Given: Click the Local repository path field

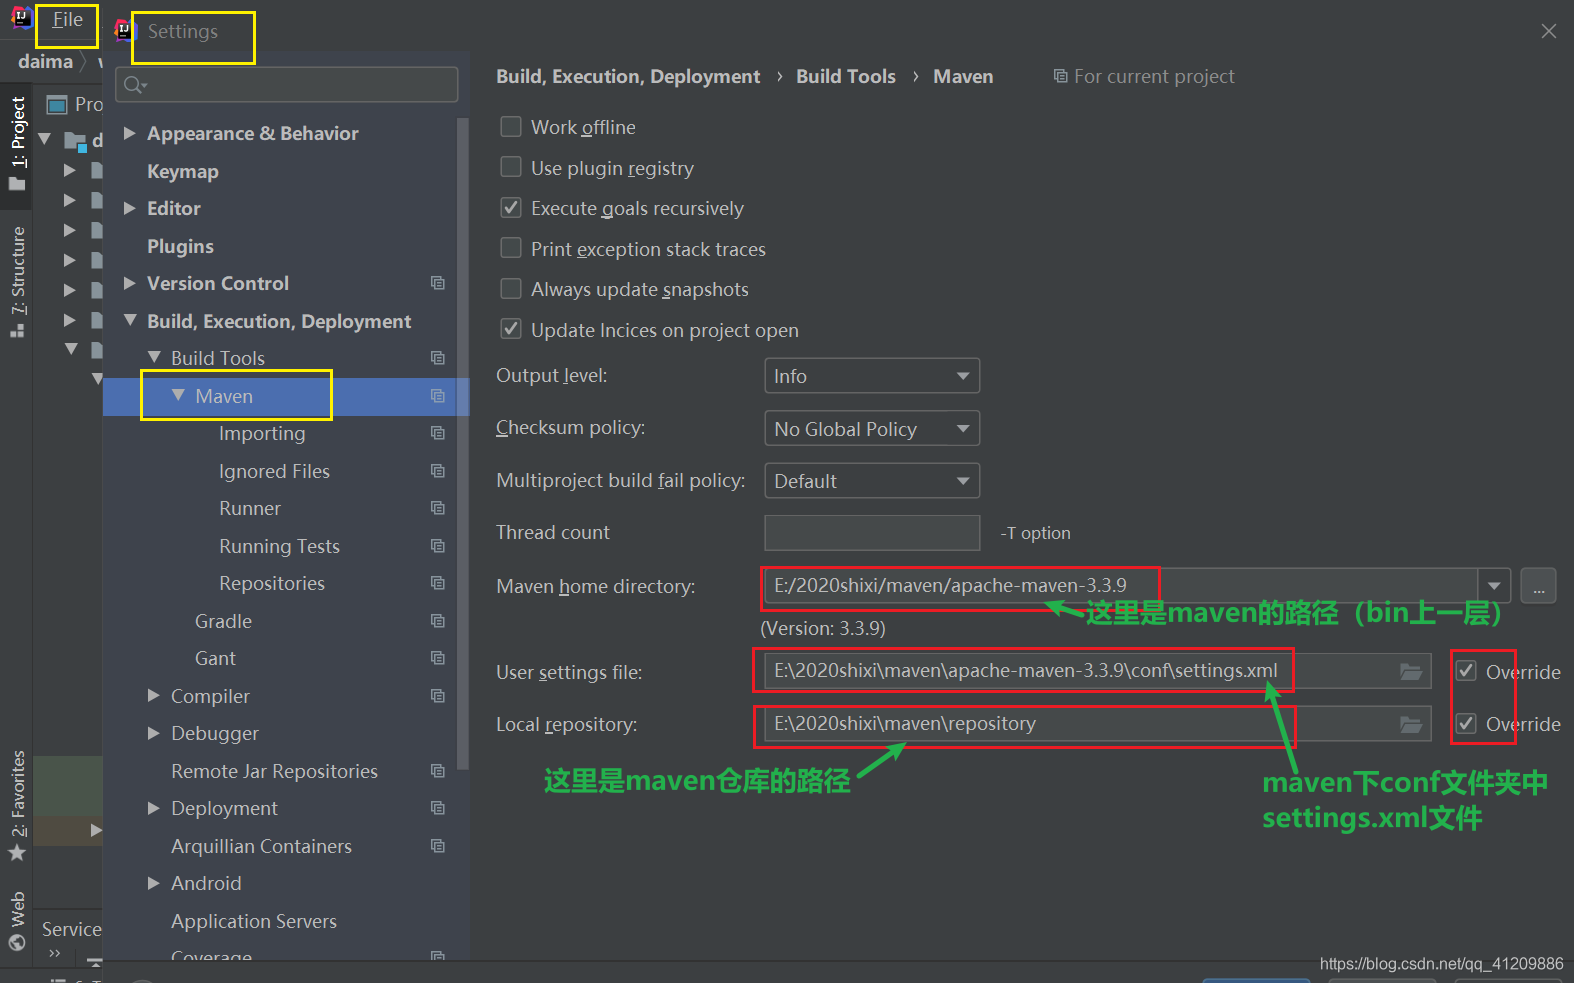Looking at the screenshot, I should [1096, 724].
